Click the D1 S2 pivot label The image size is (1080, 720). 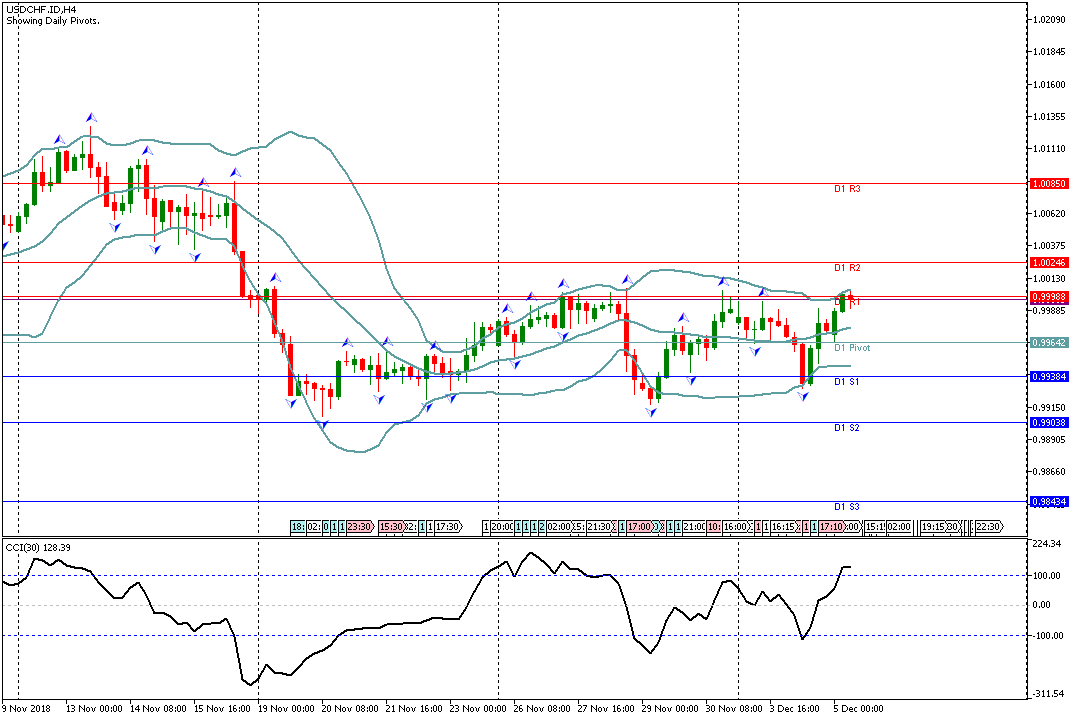(x=847, y=428)
